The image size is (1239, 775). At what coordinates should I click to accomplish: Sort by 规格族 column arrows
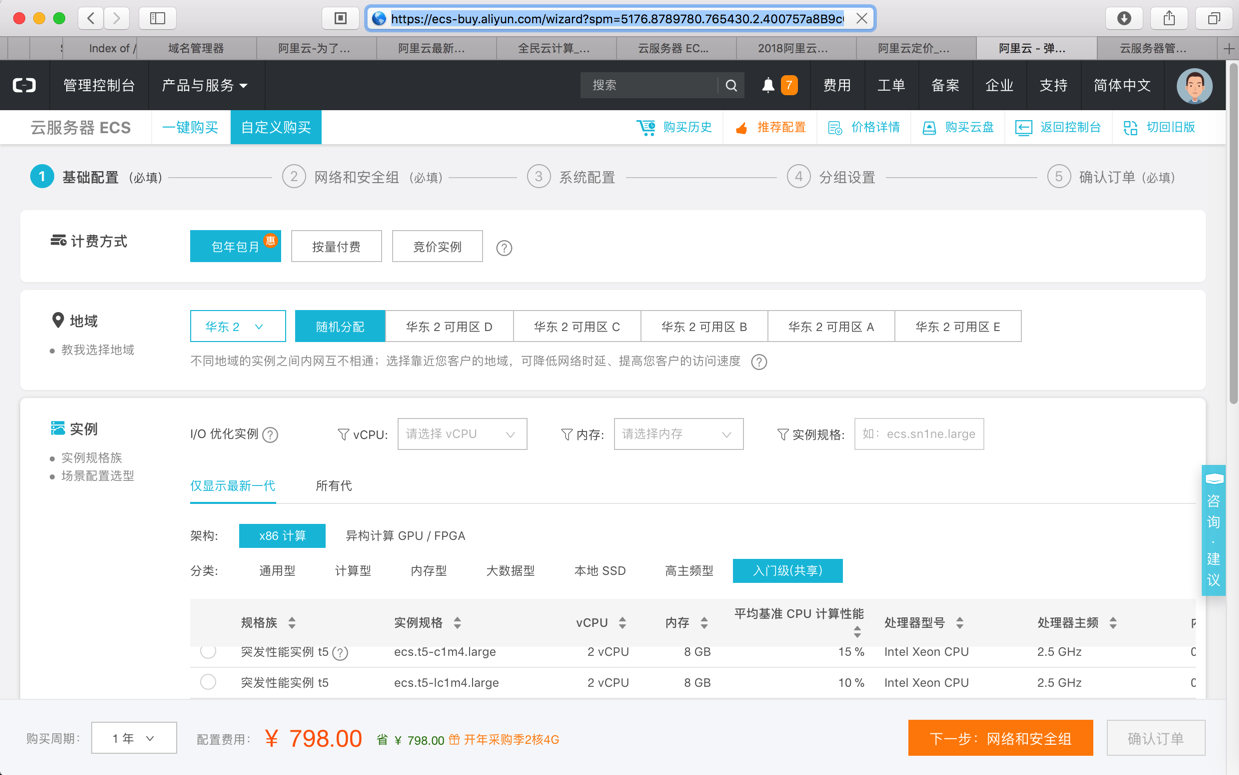tap(292, 624)
